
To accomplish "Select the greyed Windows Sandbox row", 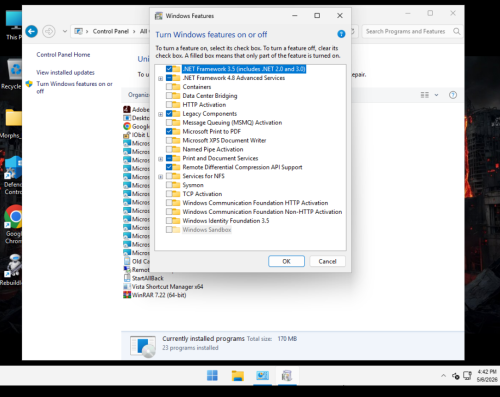I will [207, 230].
